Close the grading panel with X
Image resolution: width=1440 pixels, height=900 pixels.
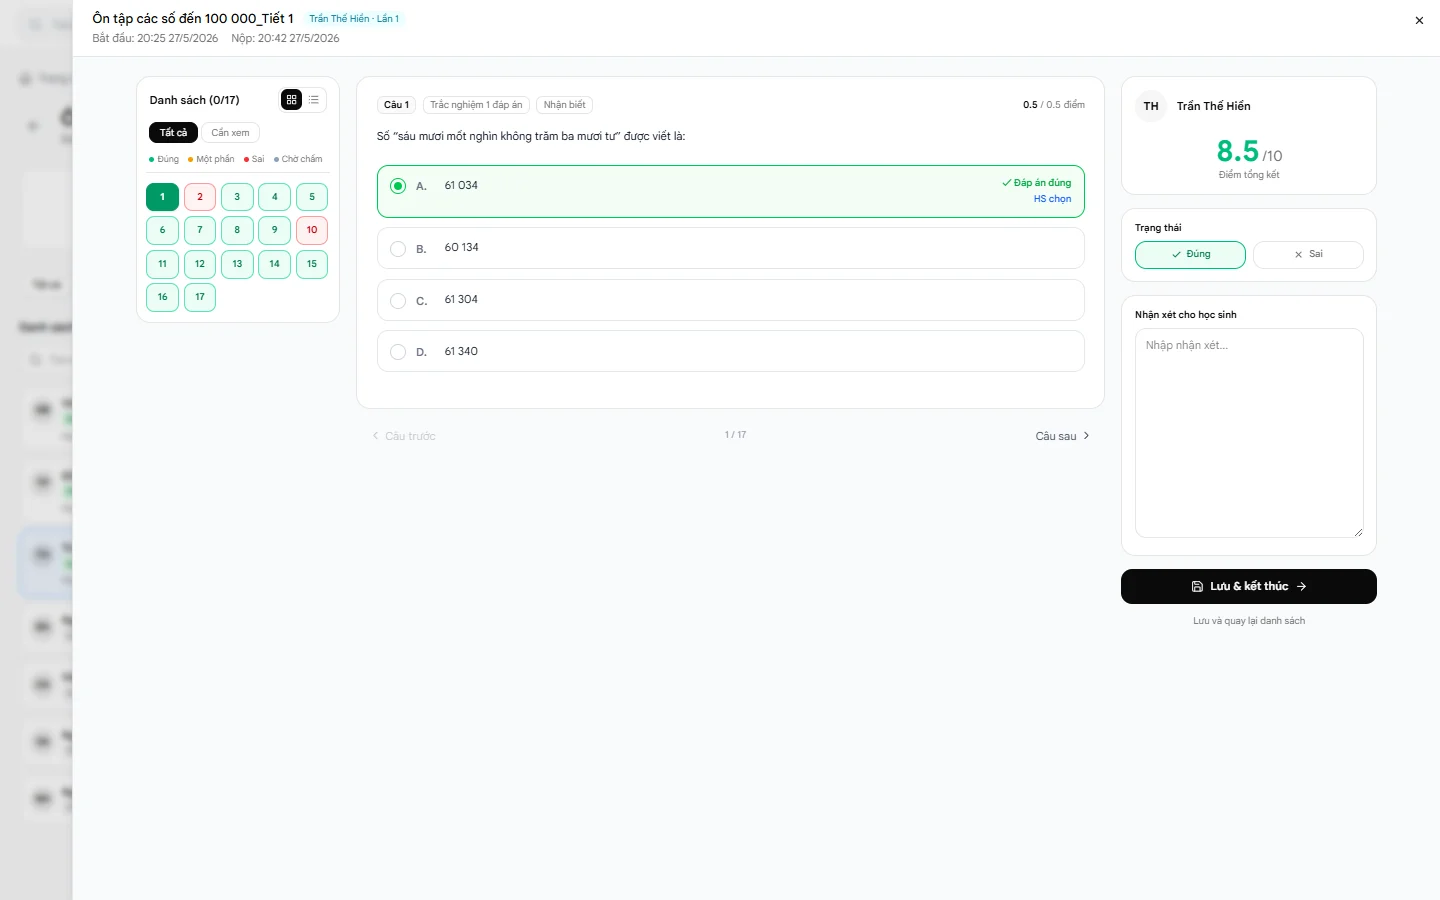pos(1419,20)
